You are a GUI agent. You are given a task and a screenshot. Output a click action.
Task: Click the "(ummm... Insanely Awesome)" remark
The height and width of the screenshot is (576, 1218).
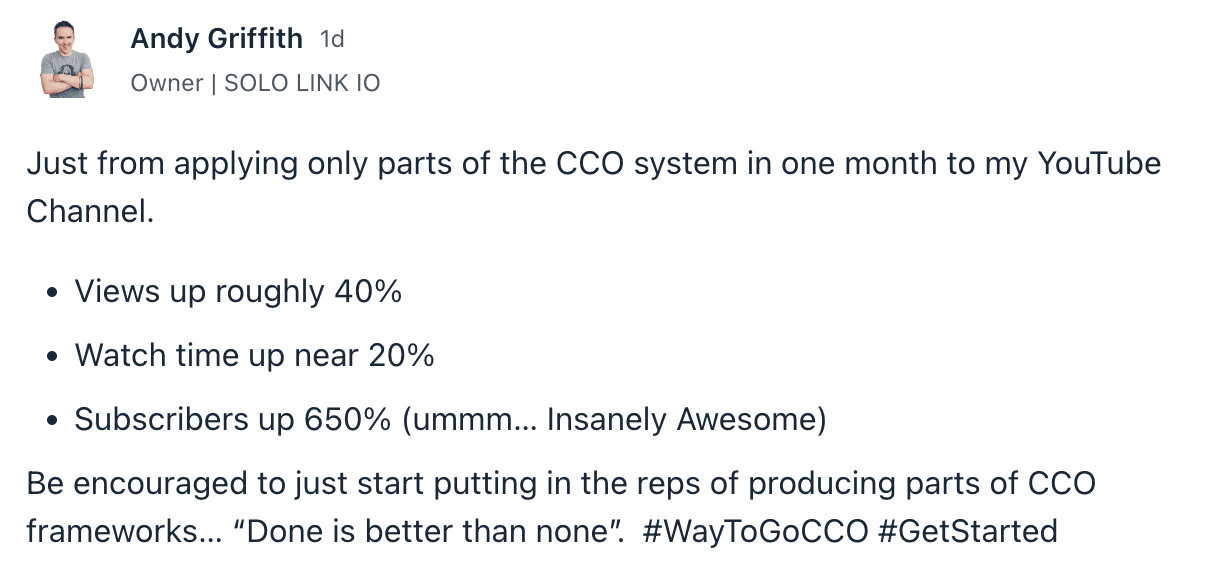pos(615,420)
